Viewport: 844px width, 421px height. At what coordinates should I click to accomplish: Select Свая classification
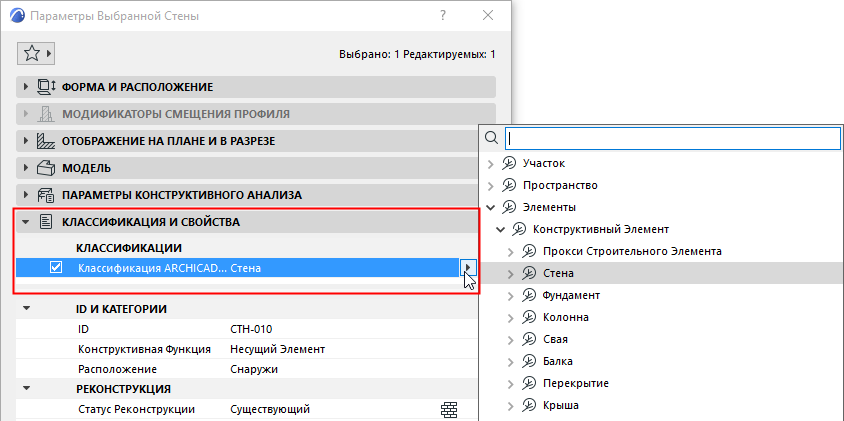pyautogui.click(x=555, y=339)
